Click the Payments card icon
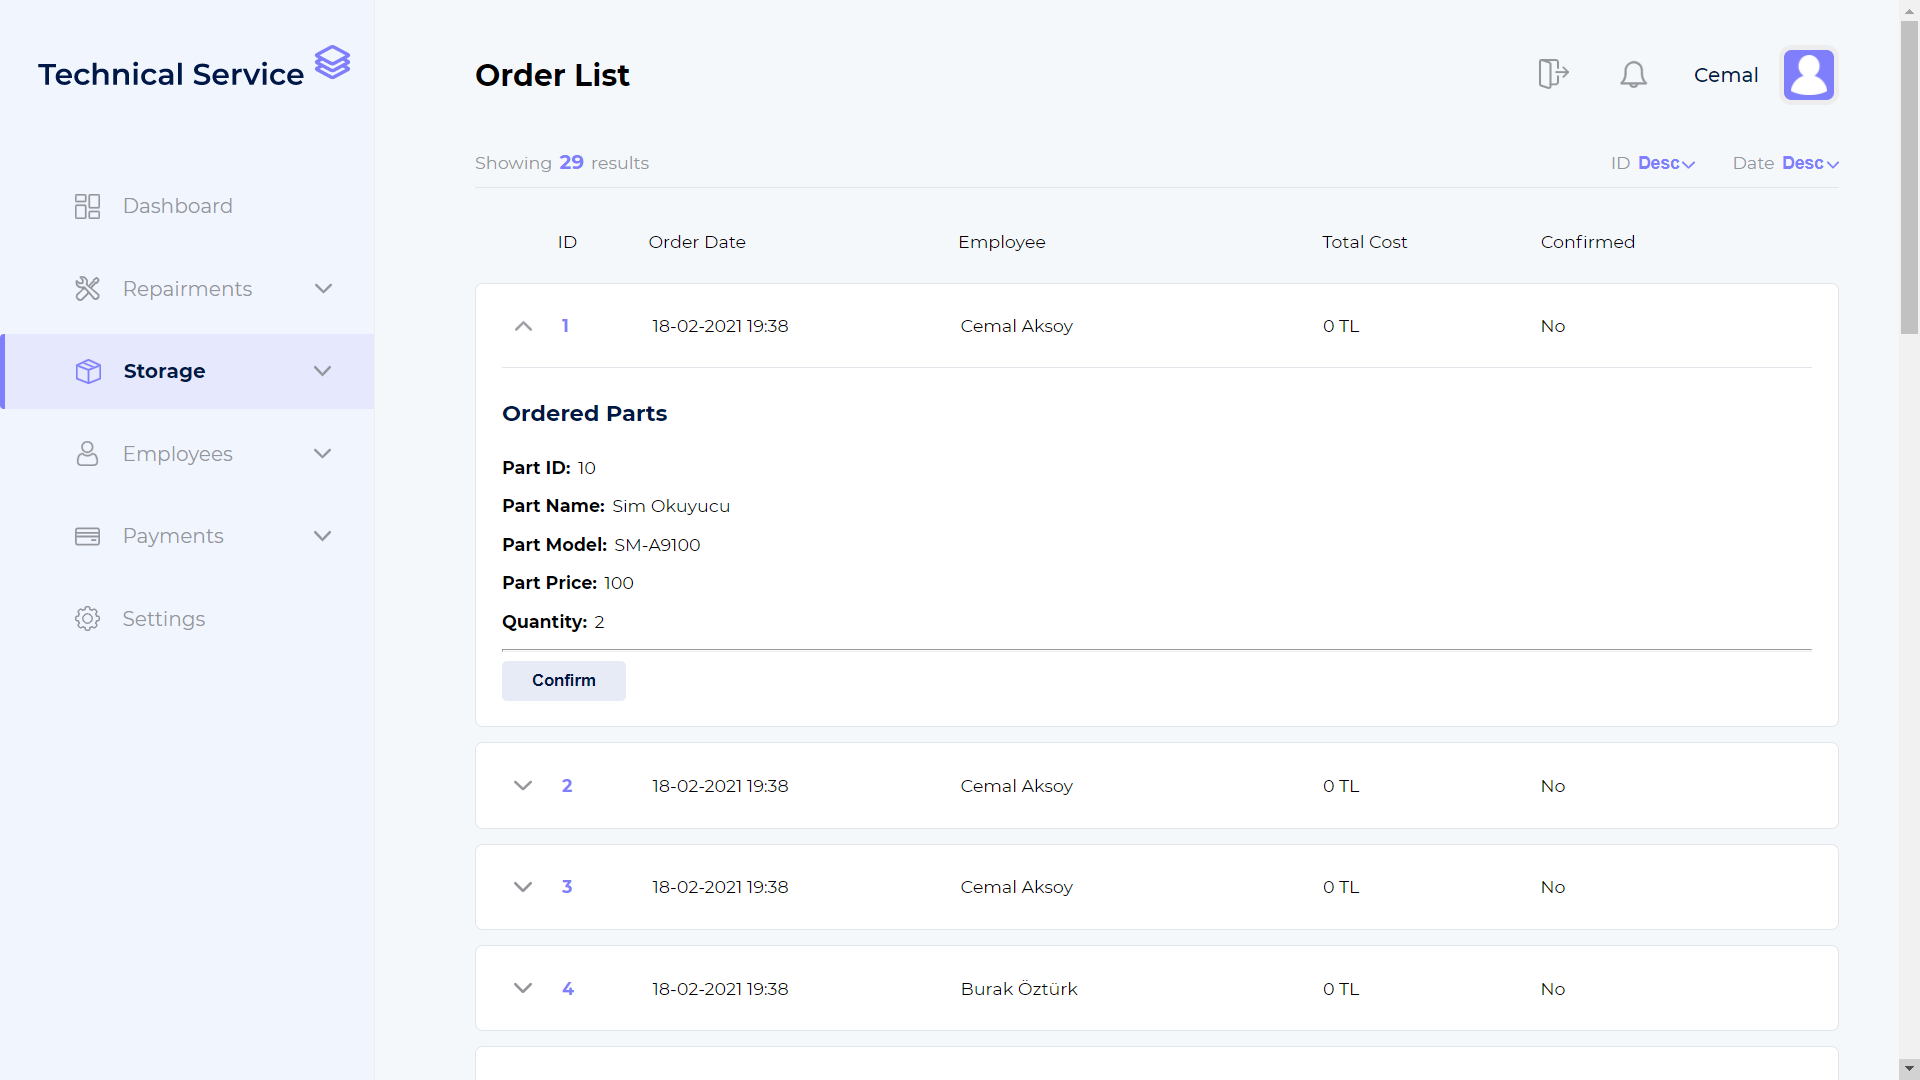This screenshot has width=1920, height=1080. [87, 536]
